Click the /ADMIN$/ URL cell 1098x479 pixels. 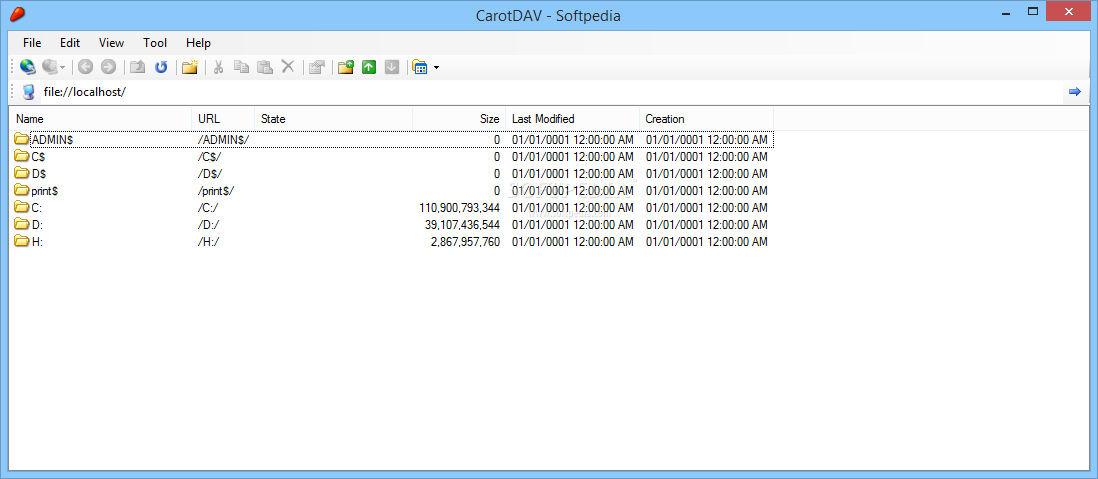[x=223, y=140]
